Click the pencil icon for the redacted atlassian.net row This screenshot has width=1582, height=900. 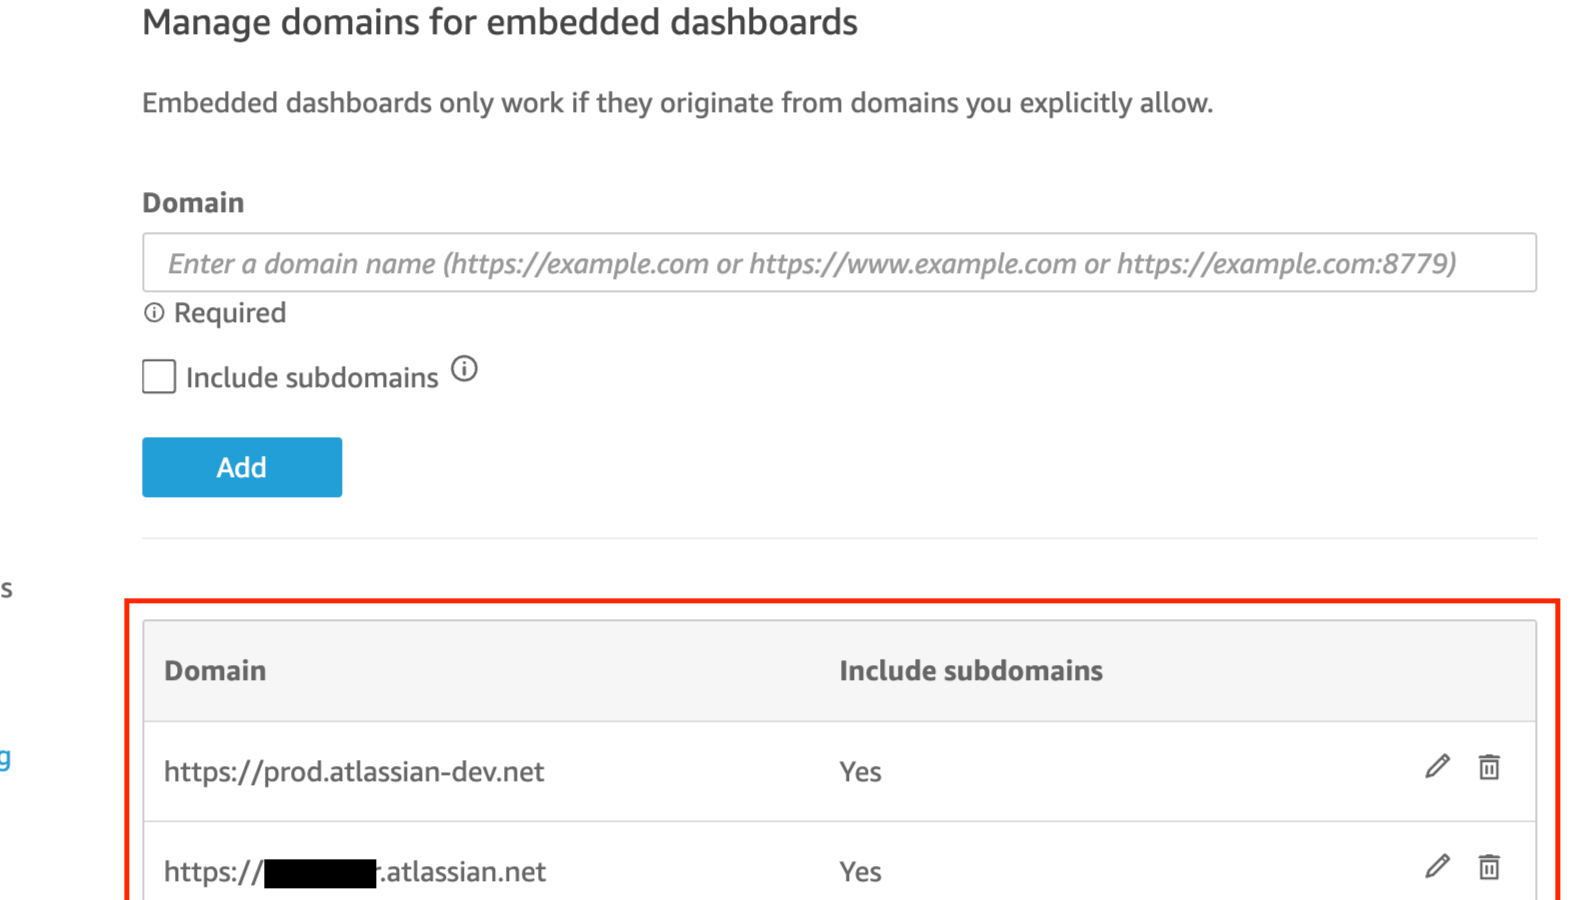click(1437, 867)
